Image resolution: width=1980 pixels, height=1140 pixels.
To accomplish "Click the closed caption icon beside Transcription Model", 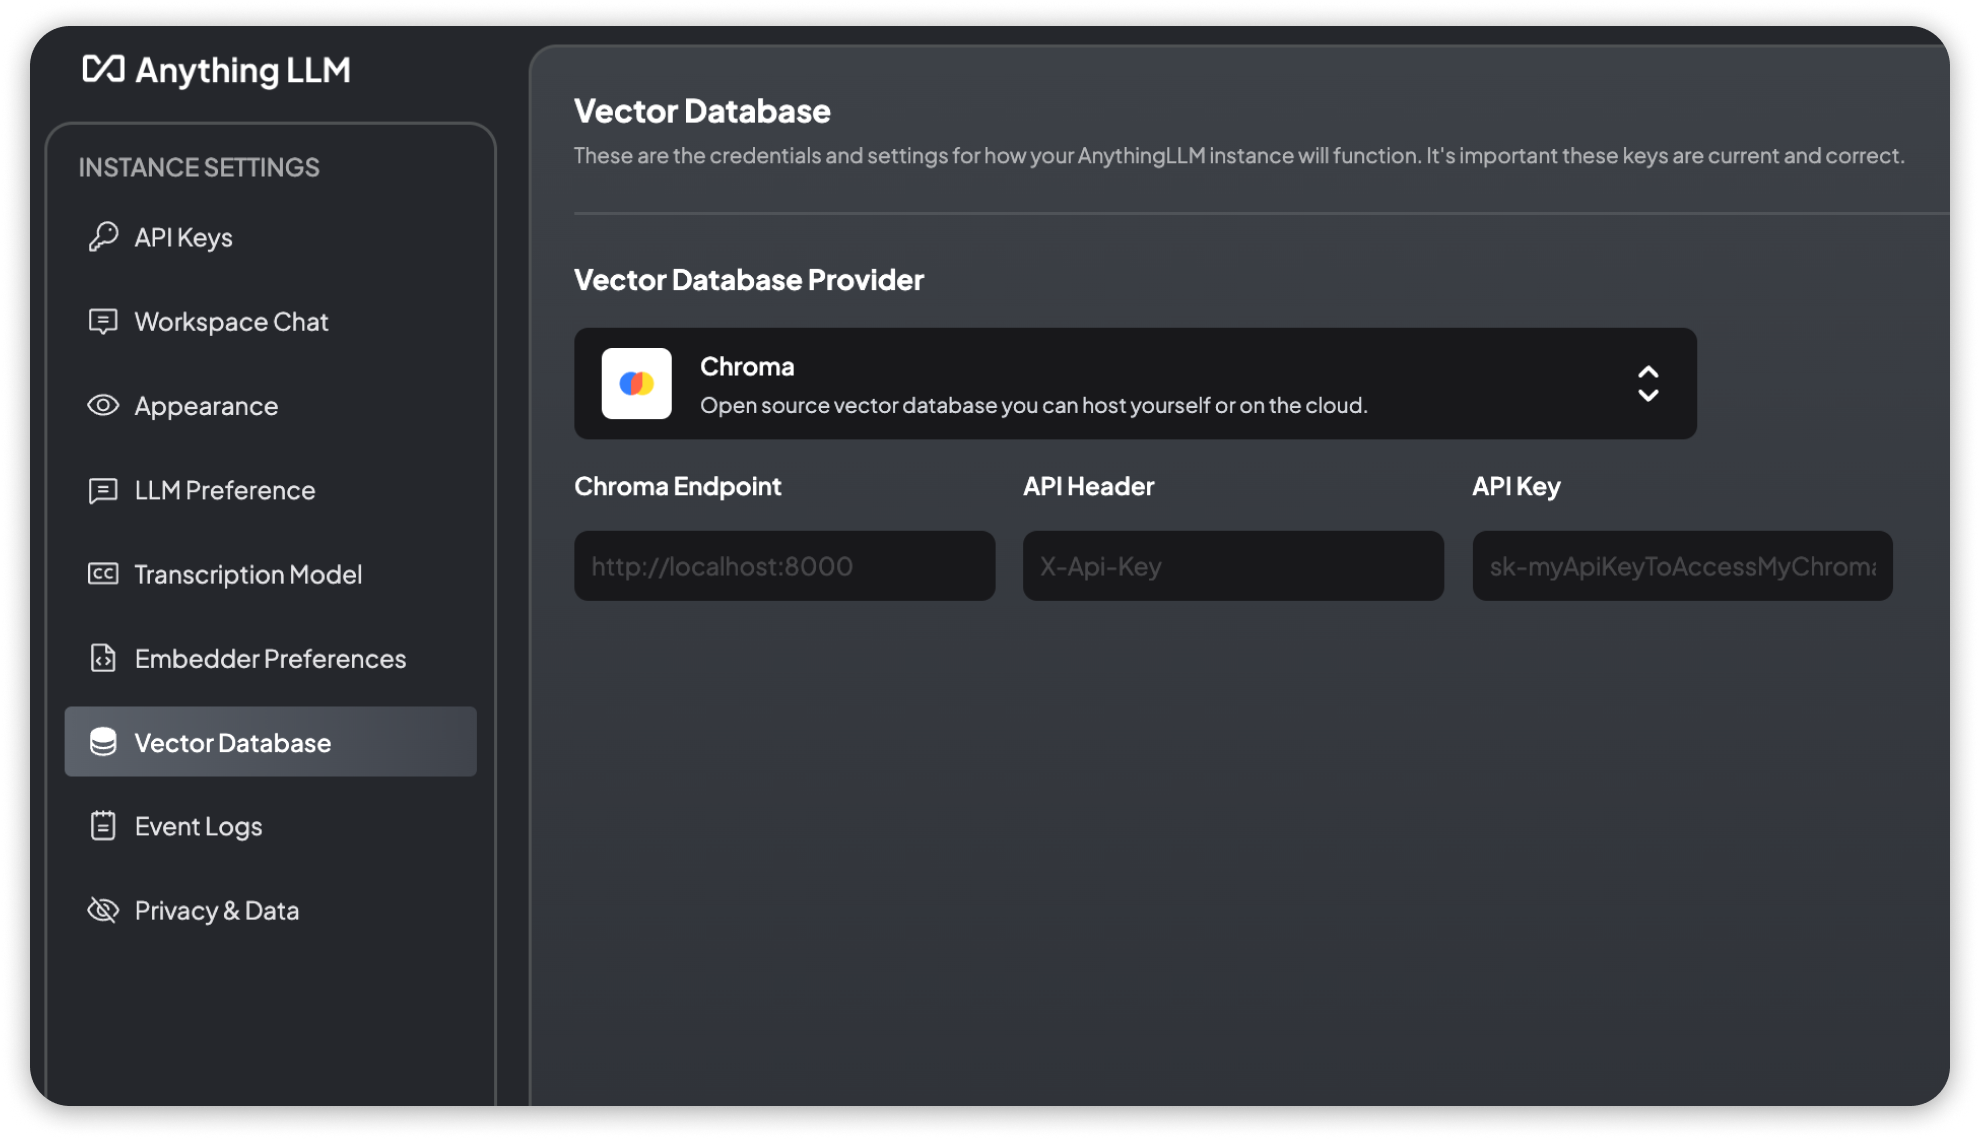I will click(103, 573).
